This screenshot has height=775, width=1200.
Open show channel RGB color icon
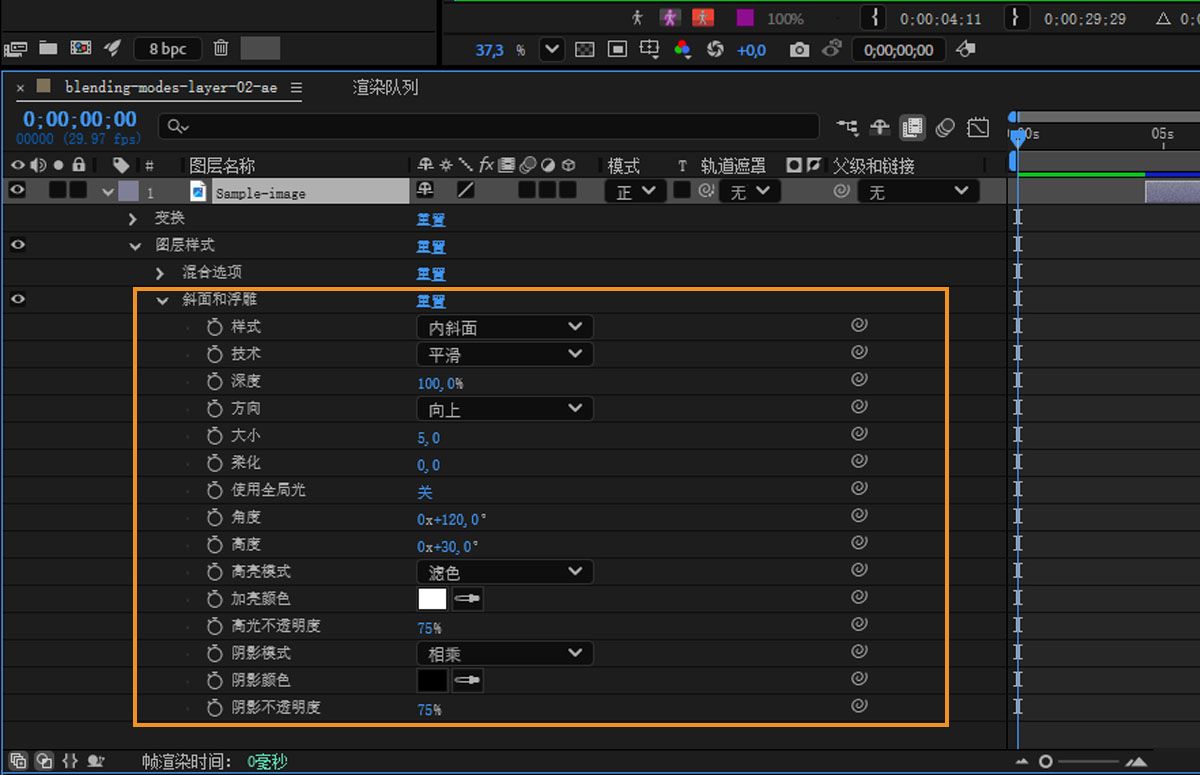coord(683,49)
